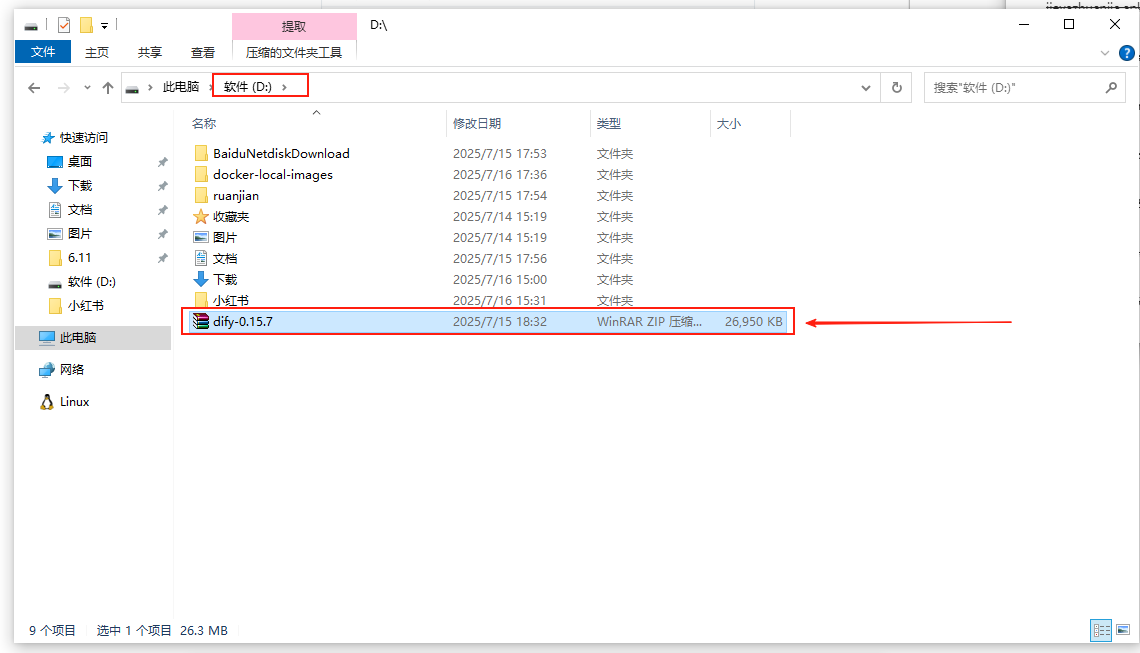Click the Properties checkmark icon in title bar
Viewport: 1140px width, 653px height.
point(64,25)
